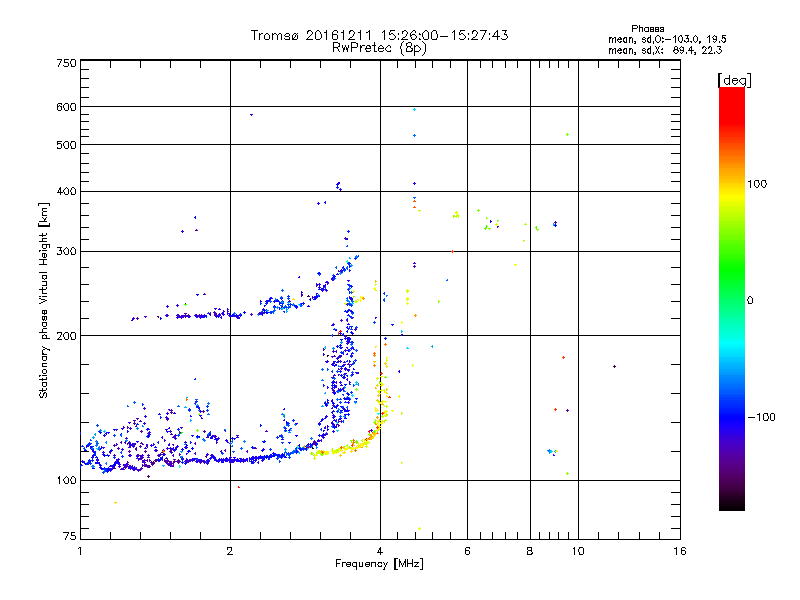The width and height of the screenshot is (800, 600).
Task: Click x-axis tick label '8'
Action: click(530, 551)
